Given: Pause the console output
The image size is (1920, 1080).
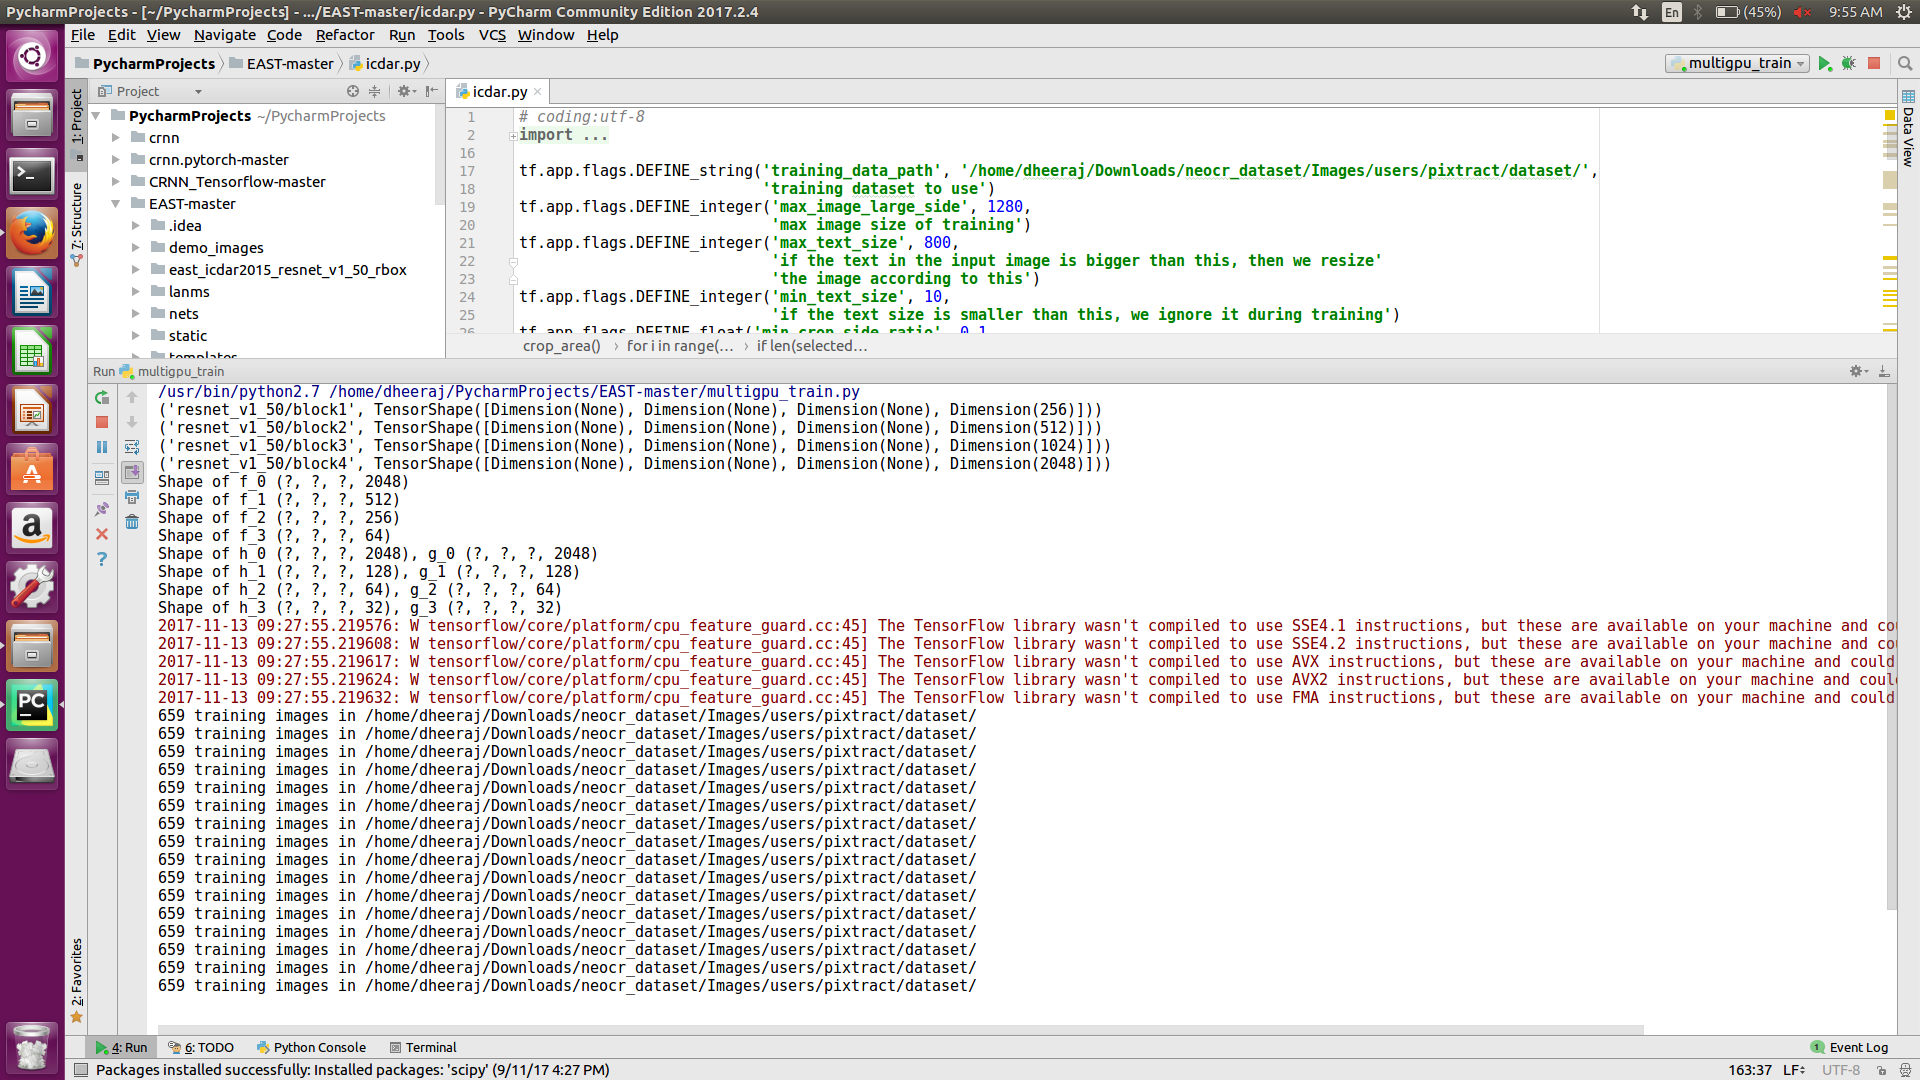Looking at the screenshot, I should click(101, 447).
